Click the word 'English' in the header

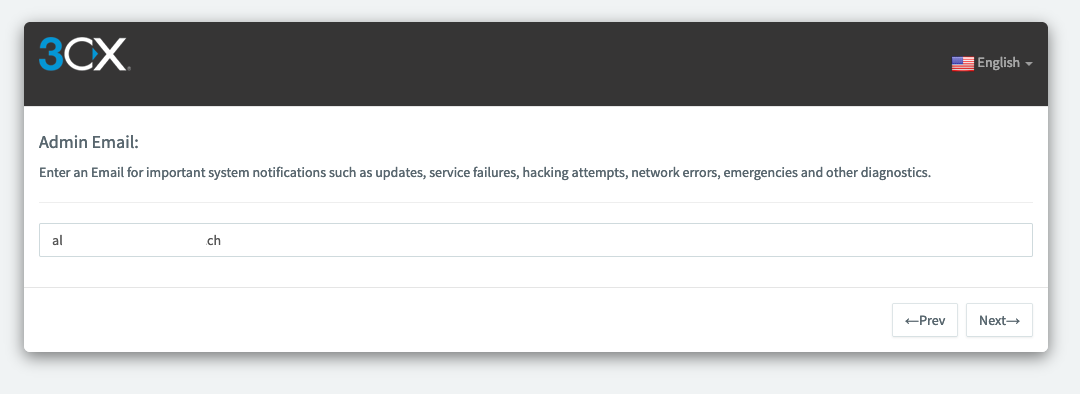click(x=998, y=63)
